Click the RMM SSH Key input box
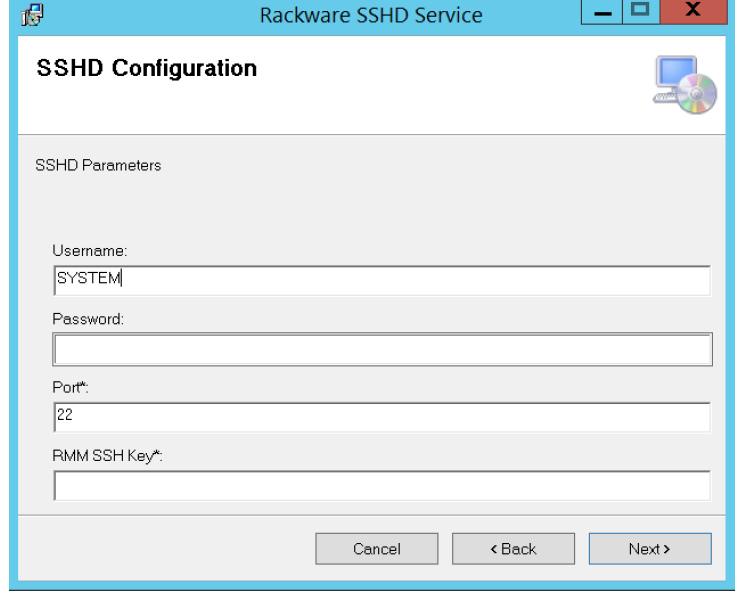Viewport: 739px width, 593px height. click(382, 486)
